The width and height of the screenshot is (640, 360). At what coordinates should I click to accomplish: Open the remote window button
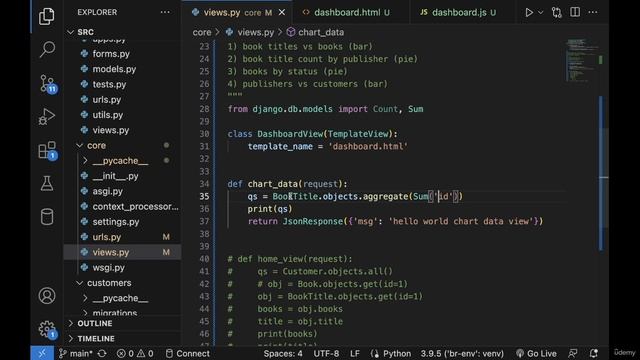pos(42,353)
